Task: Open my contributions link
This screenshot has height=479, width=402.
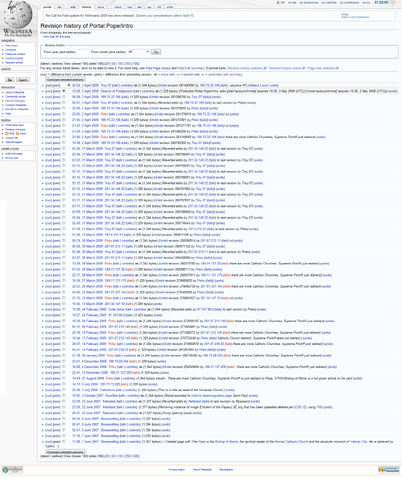Action: point(349,3)
